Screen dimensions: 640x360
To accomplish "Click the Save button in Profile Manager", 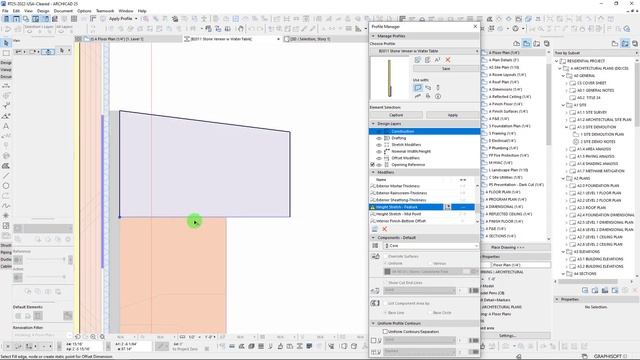I will click(x=446, y=69).
